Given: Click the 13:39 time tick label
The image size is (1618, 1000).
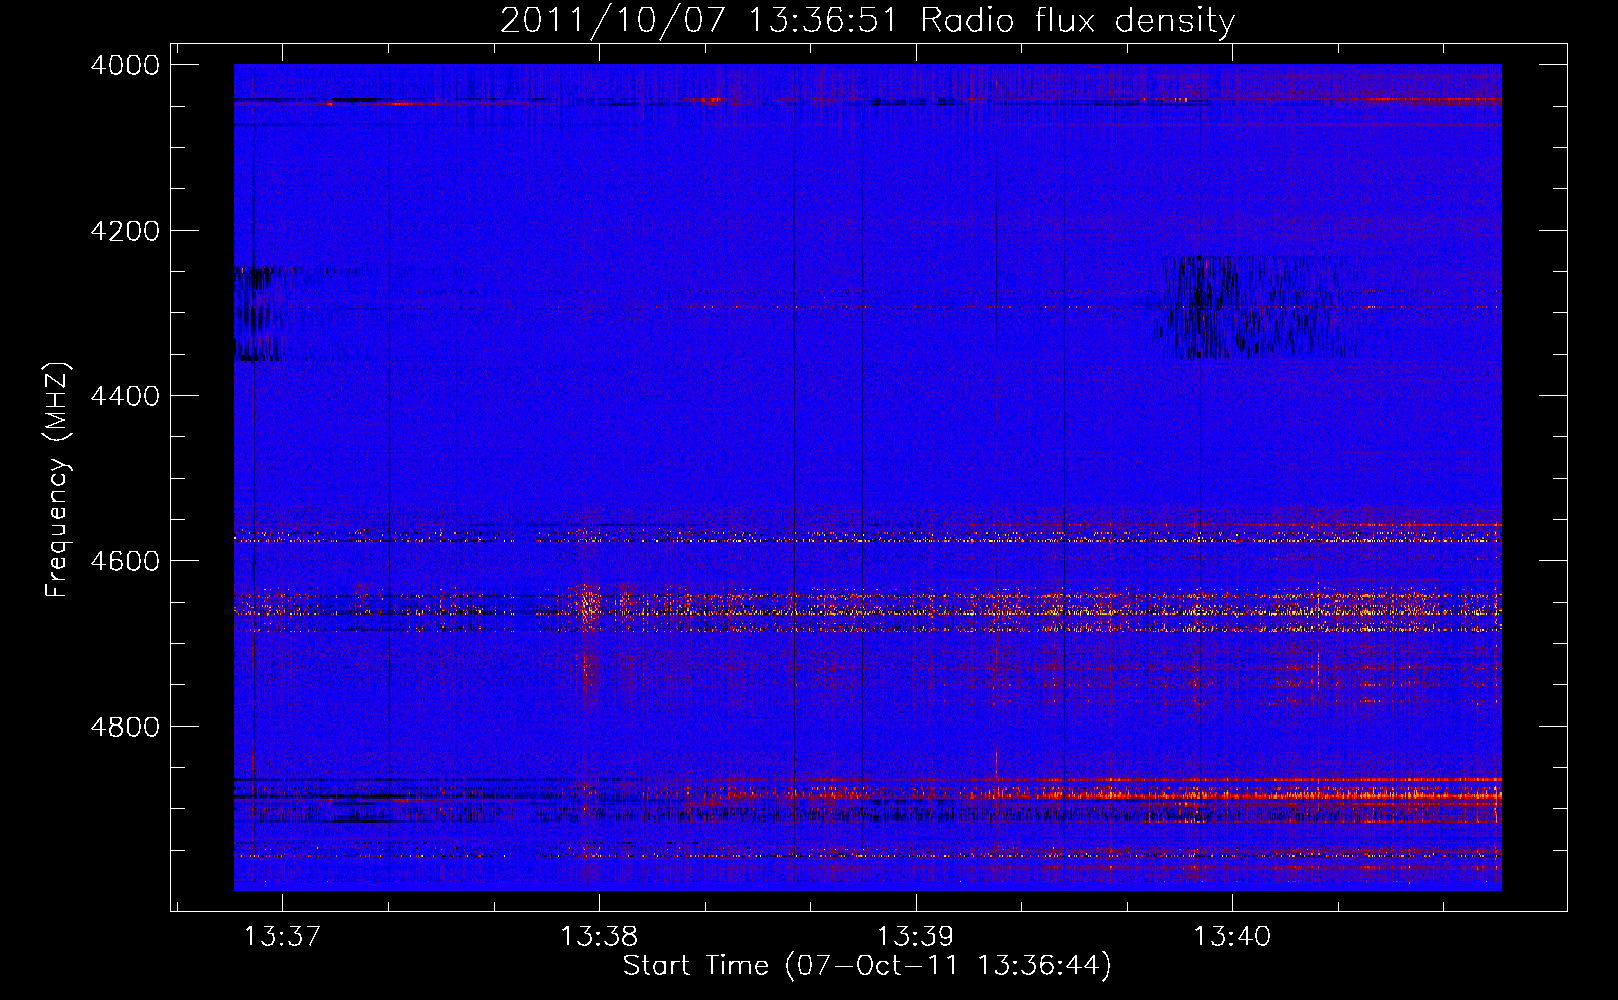Looking at the screenshot, I should 915,936.
